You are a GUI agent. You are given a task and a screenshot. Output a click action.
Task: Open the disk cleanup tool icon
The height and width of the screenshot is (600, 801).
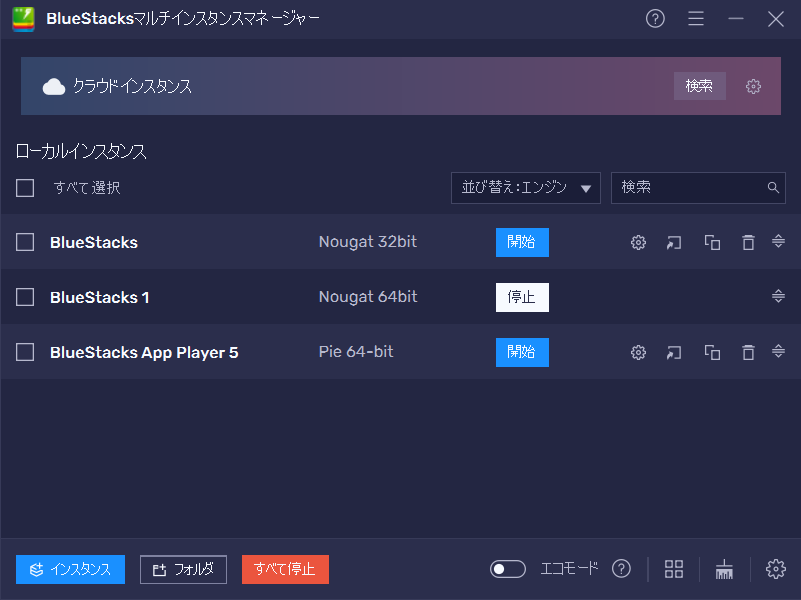pos(725,569)
